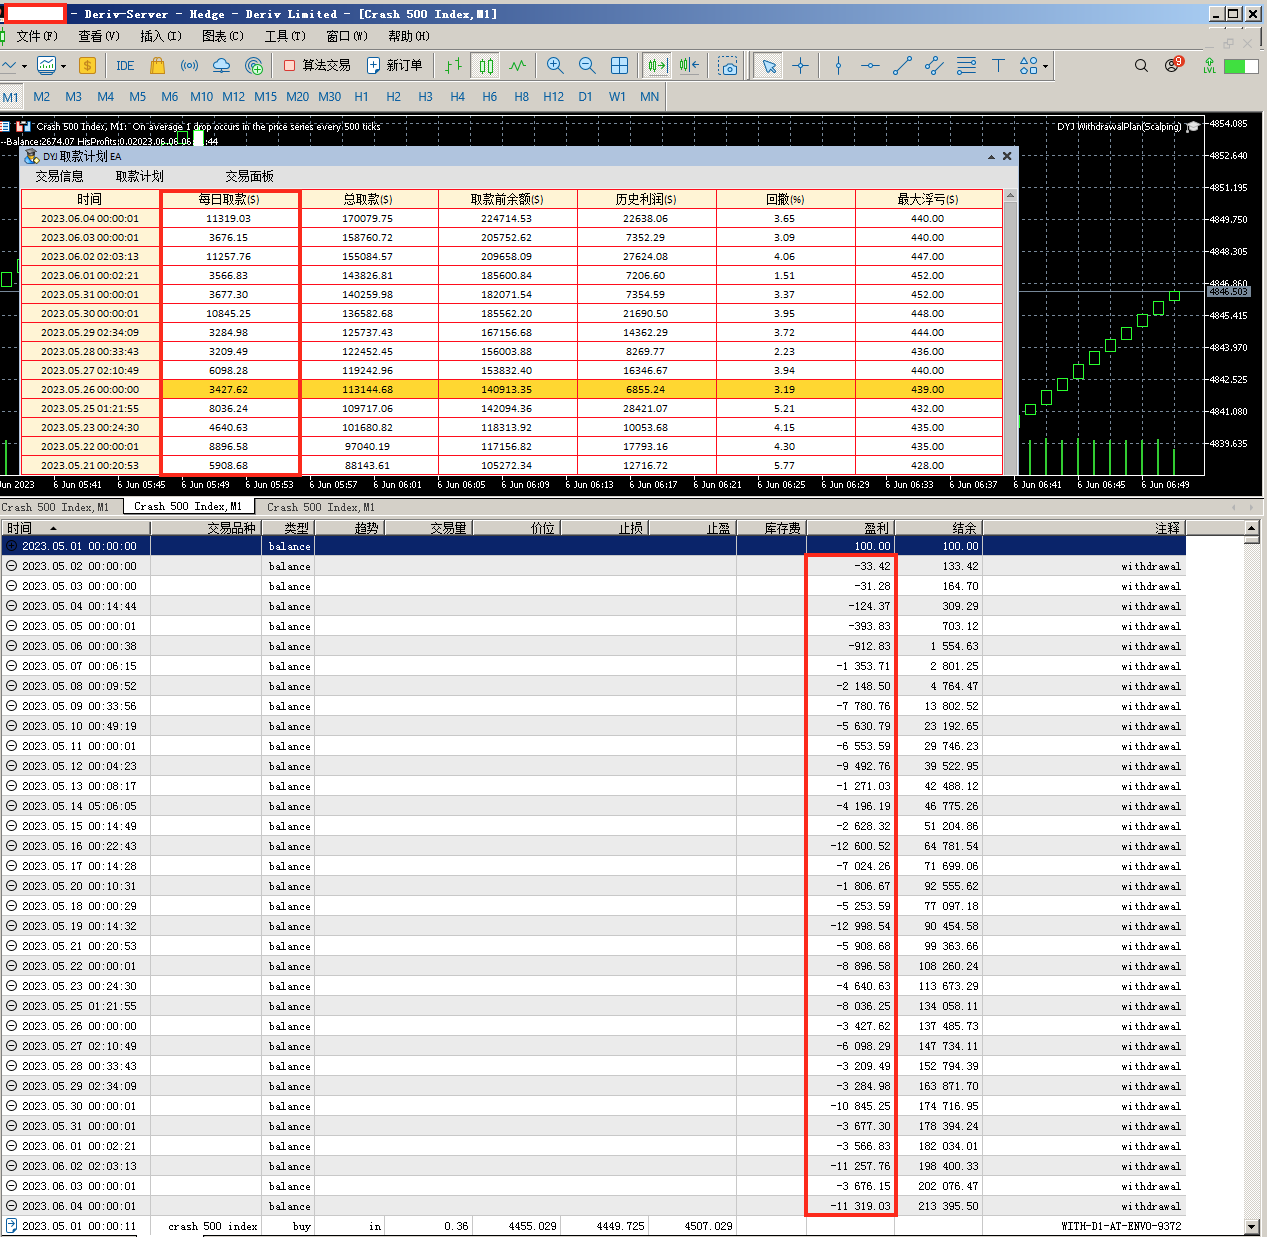The image size is (1267, 1237).
Task: Open dropdown arrow next to template icon
Action: coord(63,67)
